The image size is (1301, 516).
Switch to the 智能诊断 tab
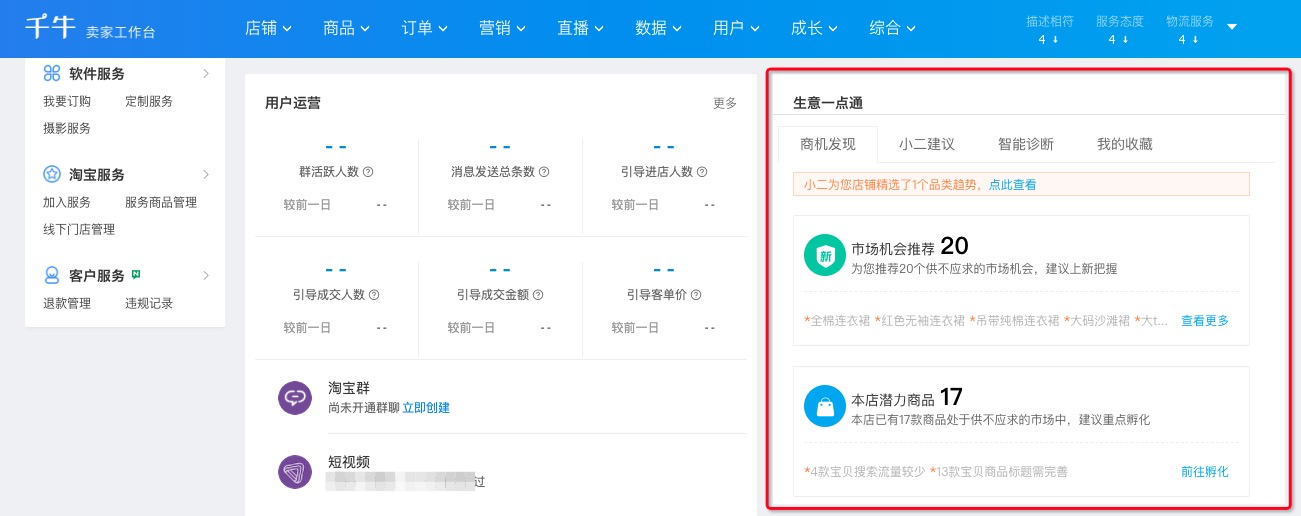tap(1026, 144)
